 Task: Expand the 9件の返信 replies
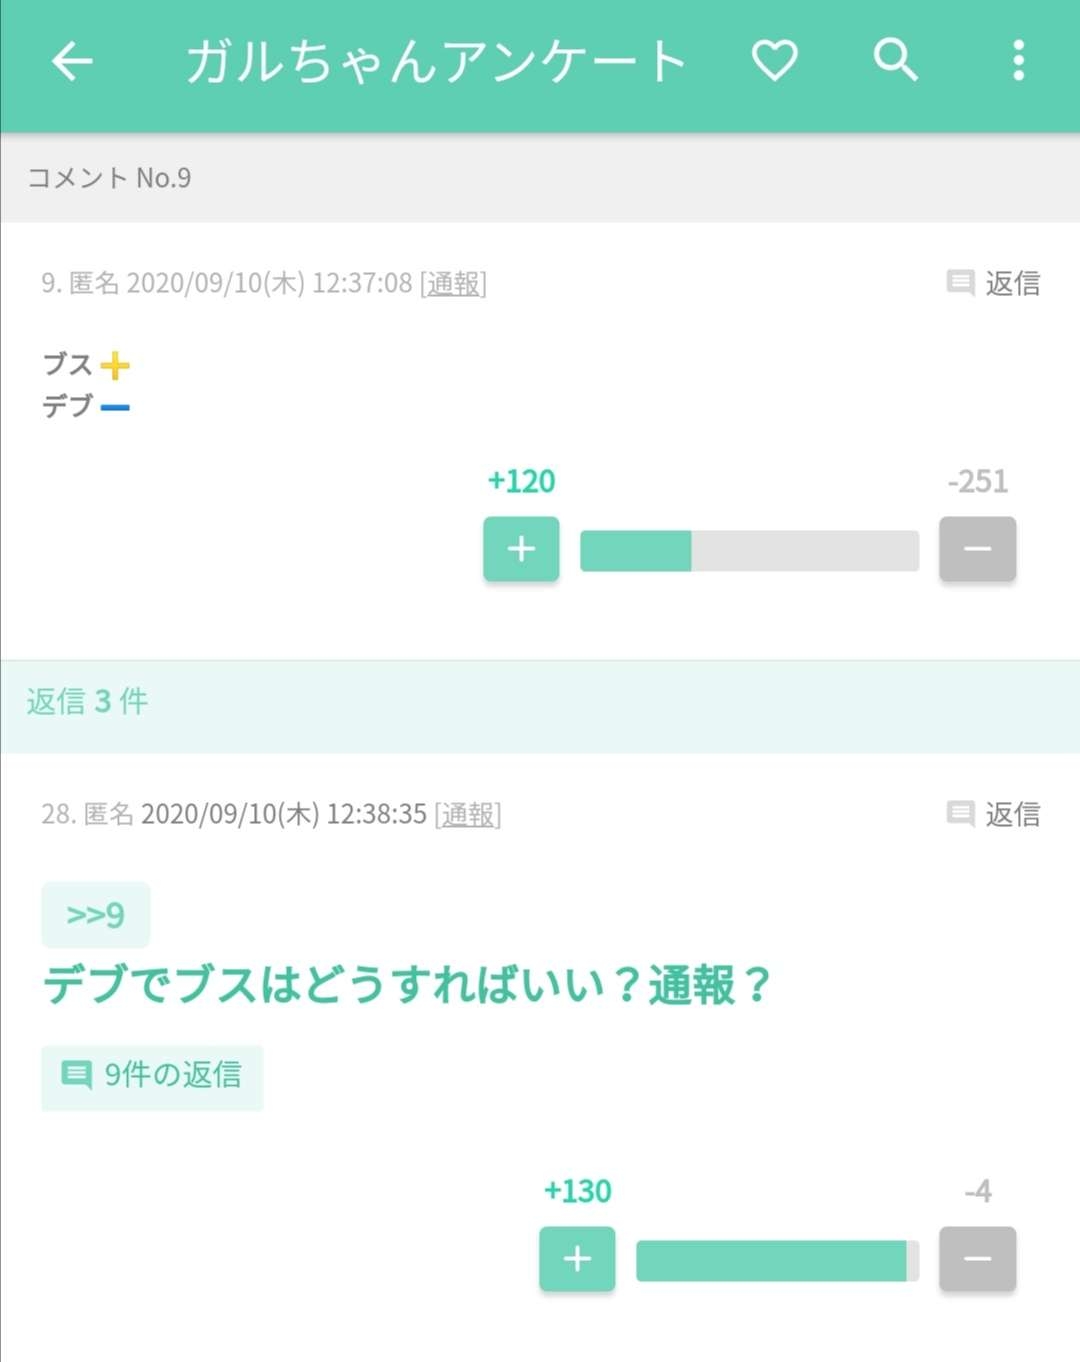click(x=152, y=1076)
